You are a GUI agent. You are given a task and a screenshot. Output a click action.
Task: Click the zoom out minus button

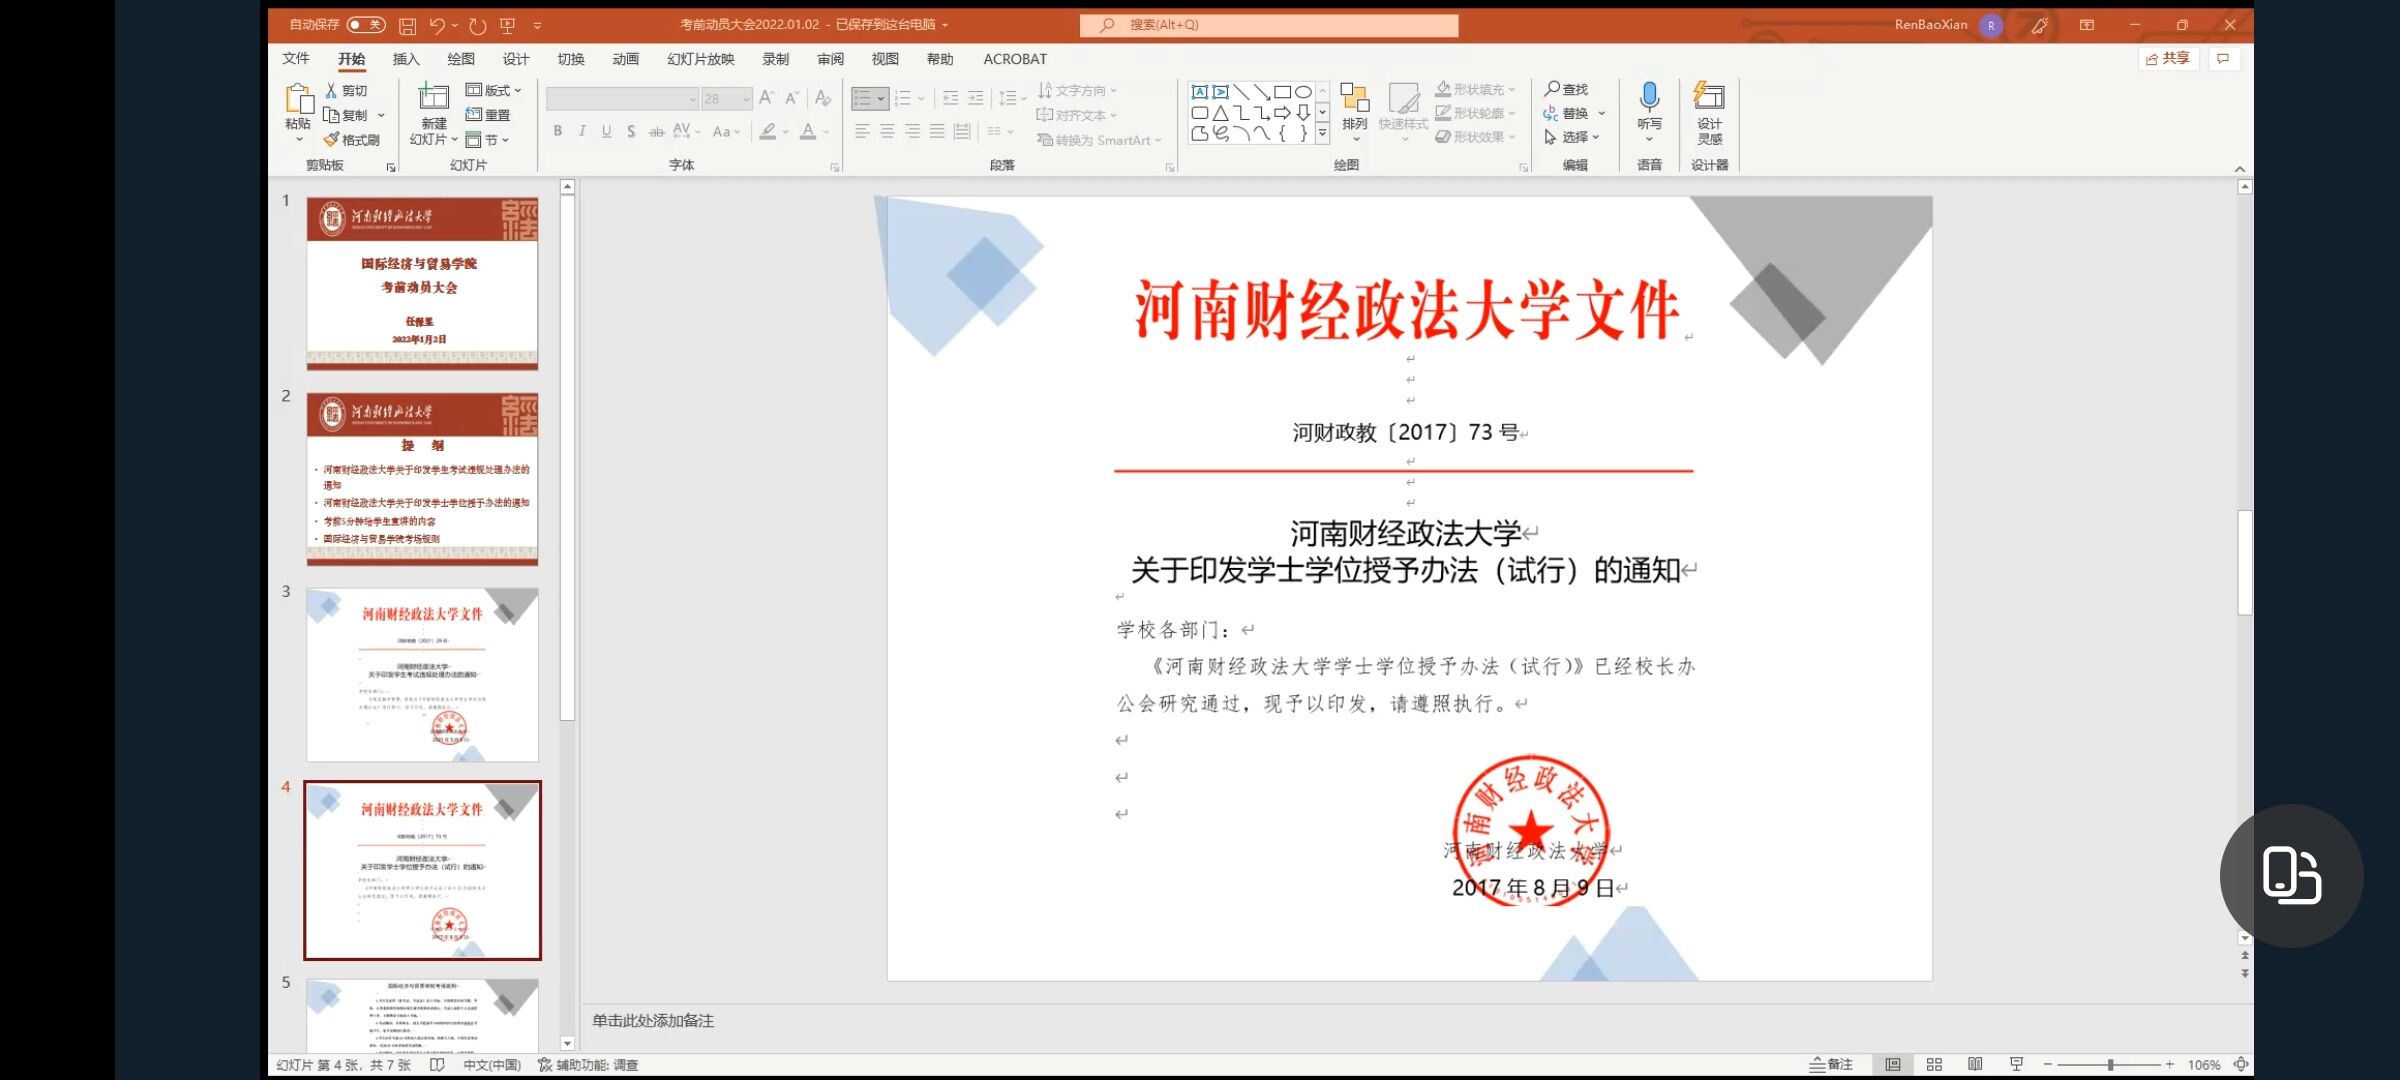coord(2047,1065)
